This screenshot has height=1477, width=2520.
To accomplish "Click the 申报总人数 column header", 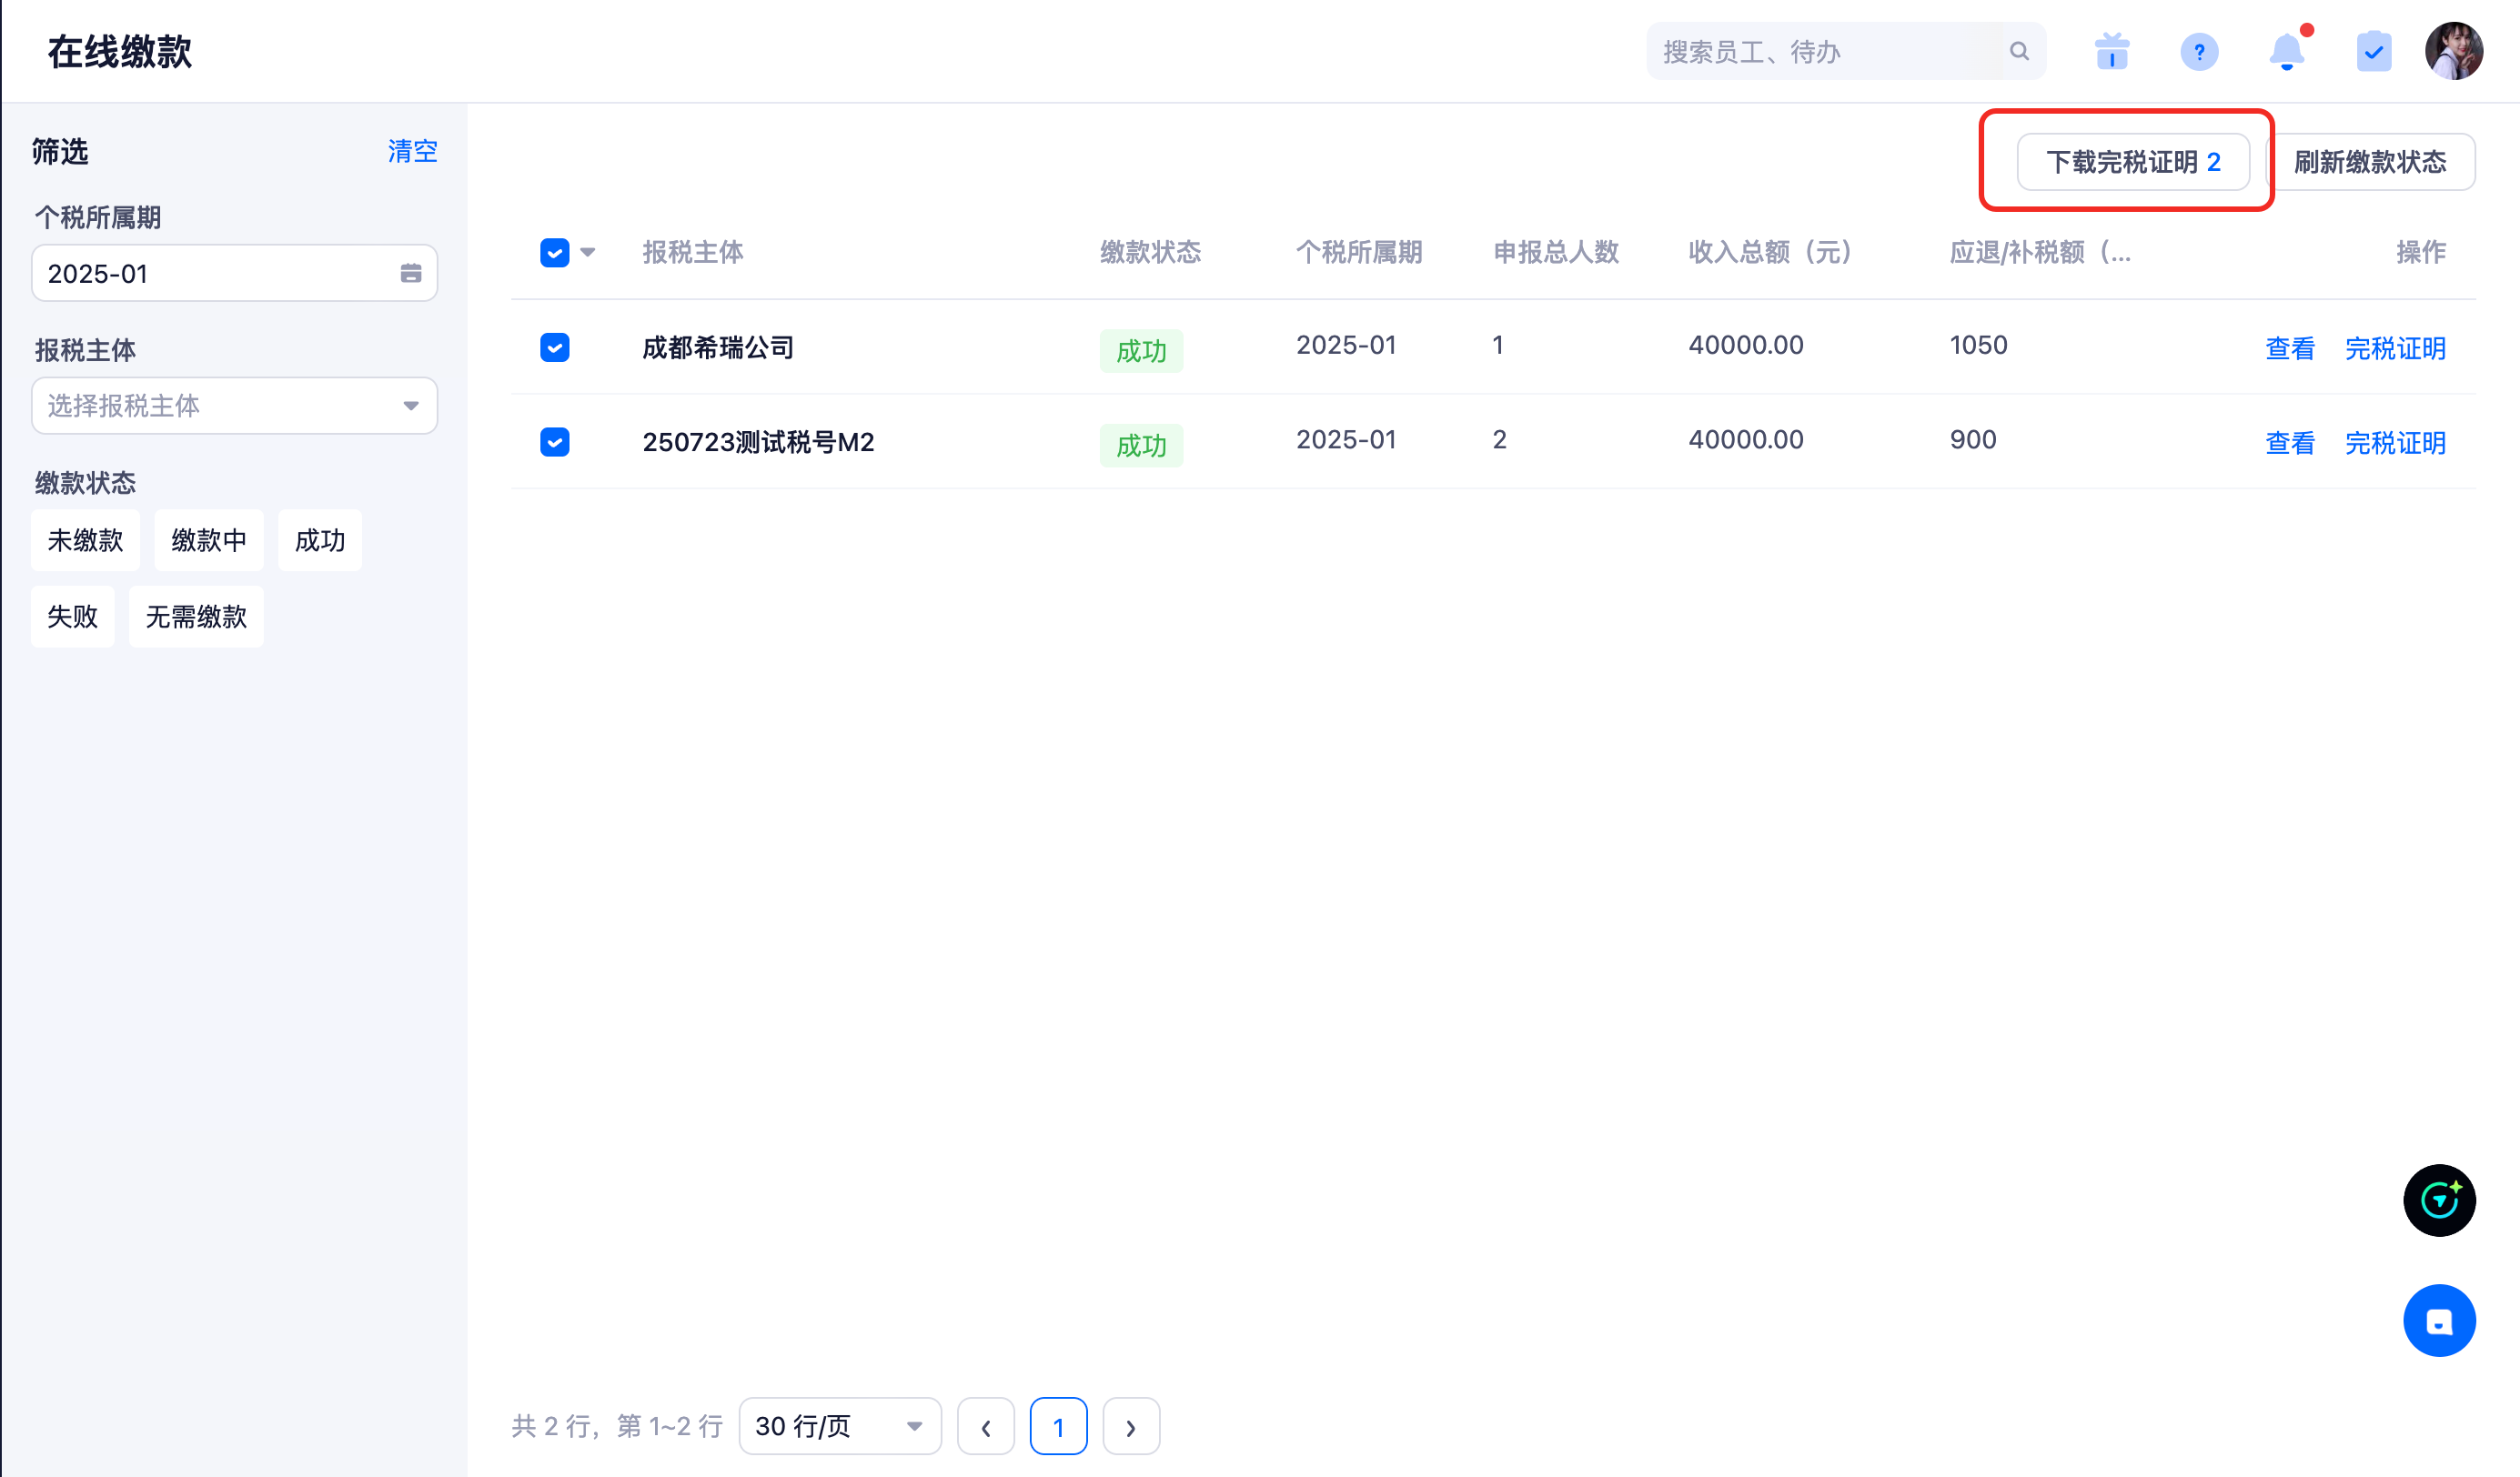I will [1556, 253].
